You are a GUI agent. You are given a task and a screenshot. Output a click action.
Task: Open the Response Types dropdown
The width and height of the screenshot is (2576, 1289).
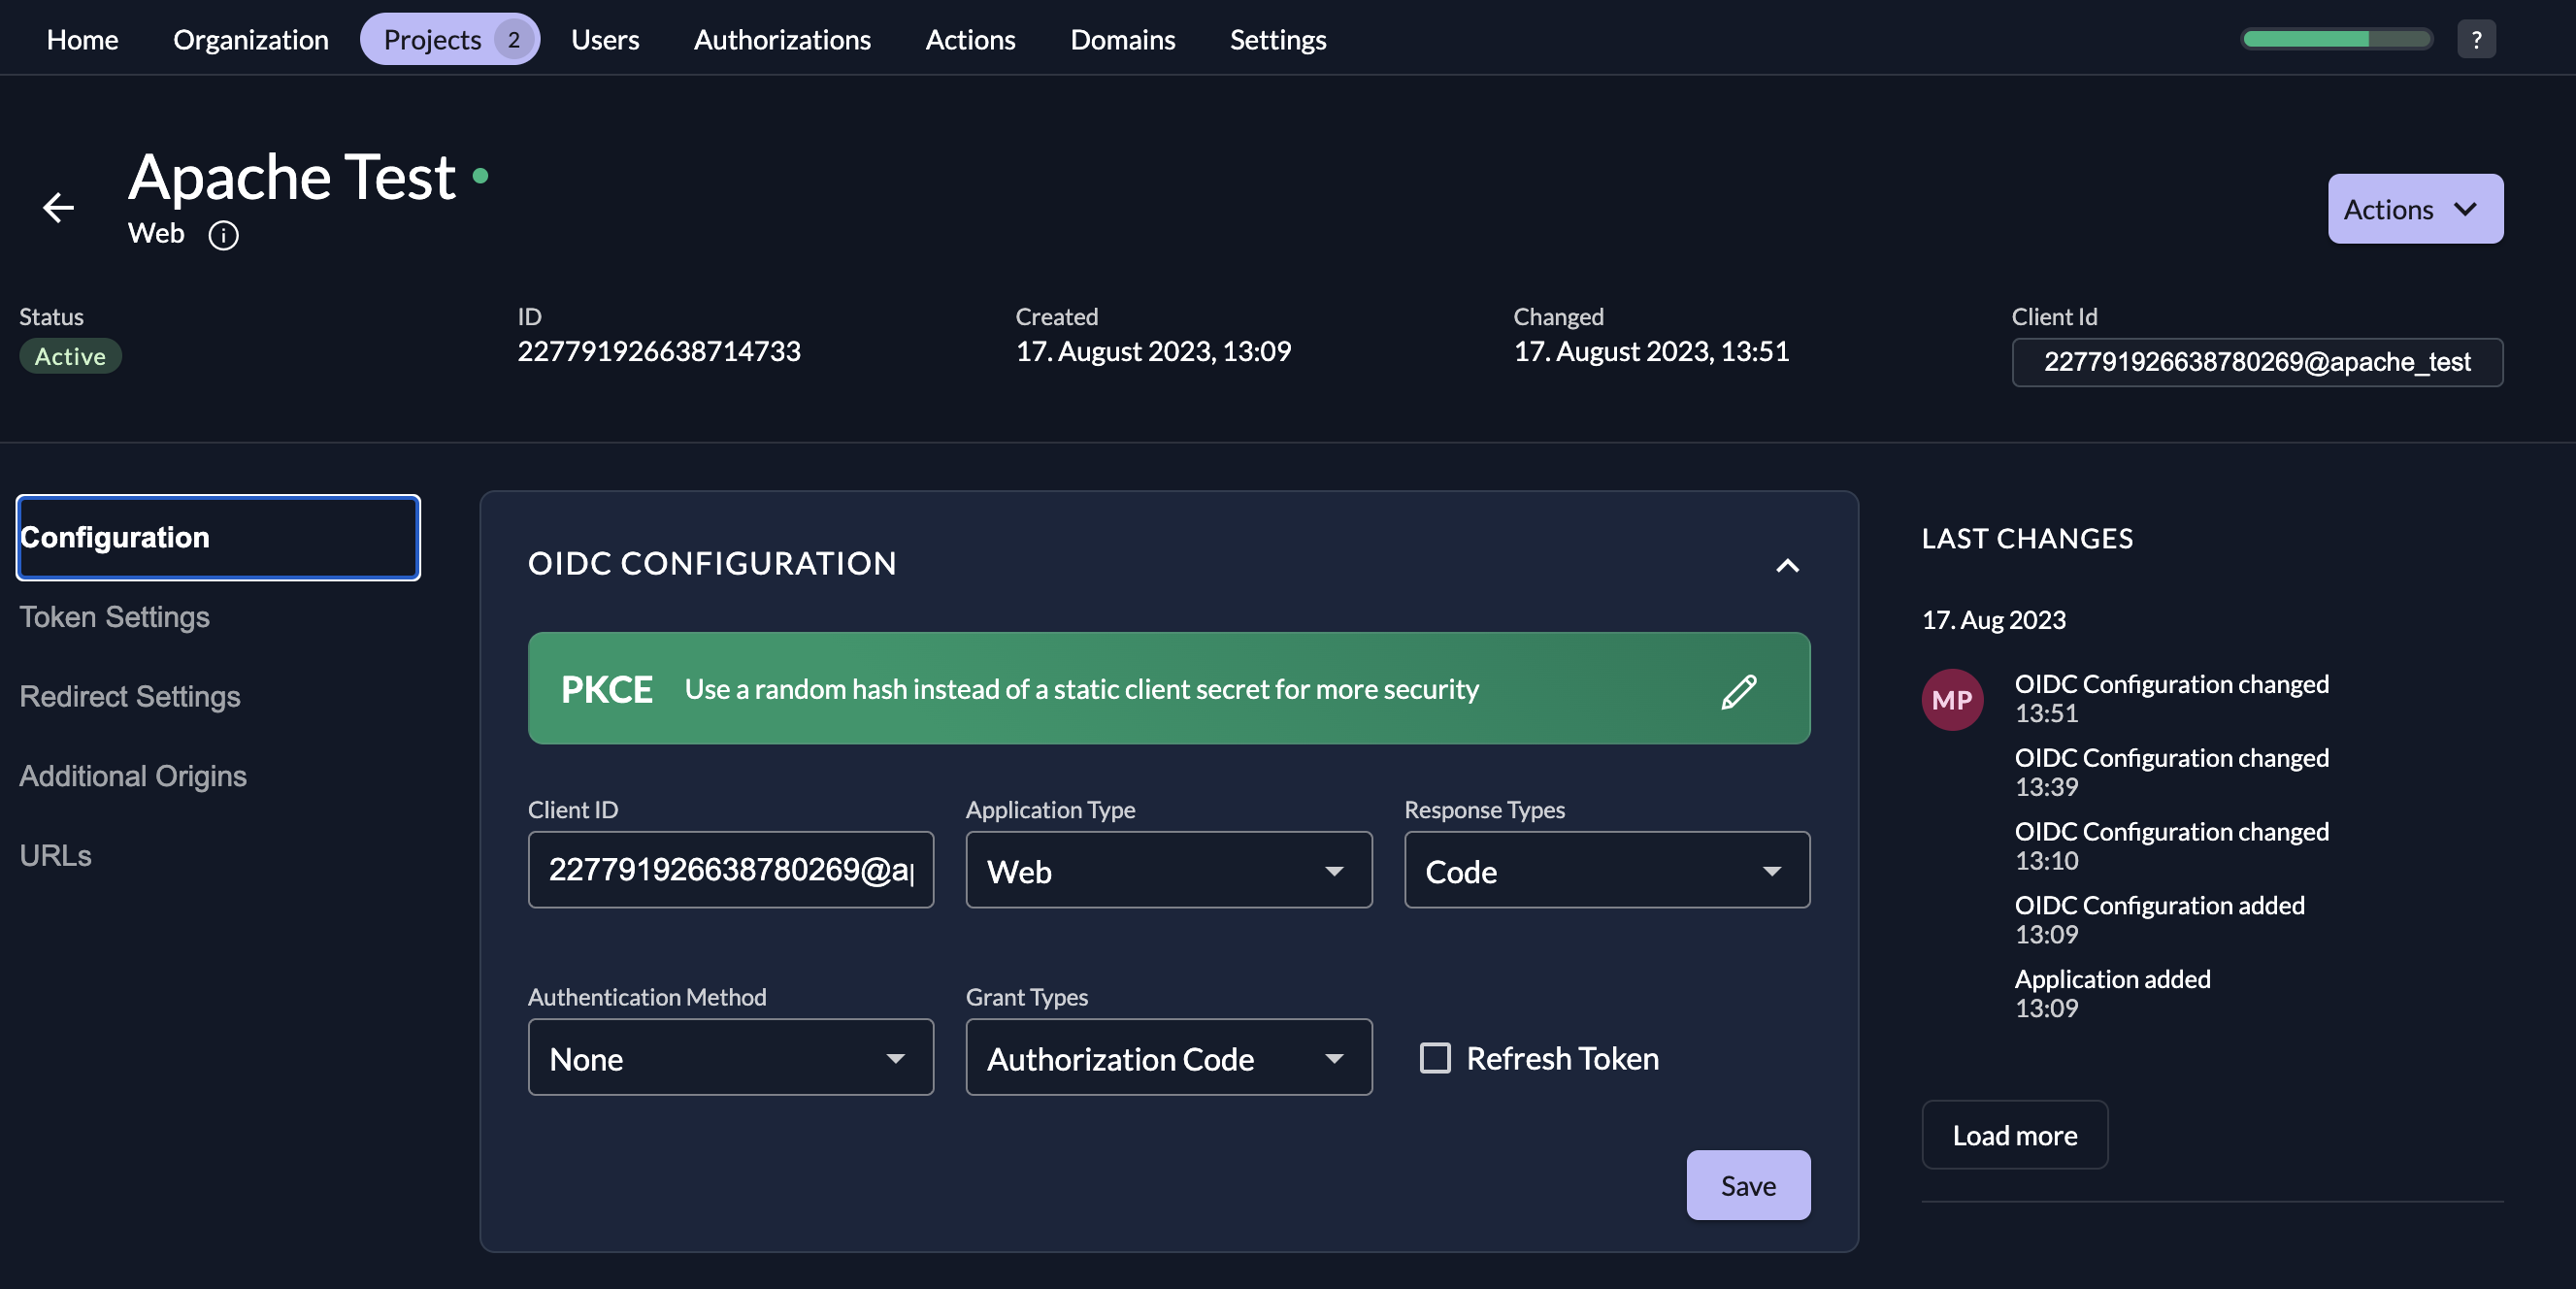pos(1606,871)
